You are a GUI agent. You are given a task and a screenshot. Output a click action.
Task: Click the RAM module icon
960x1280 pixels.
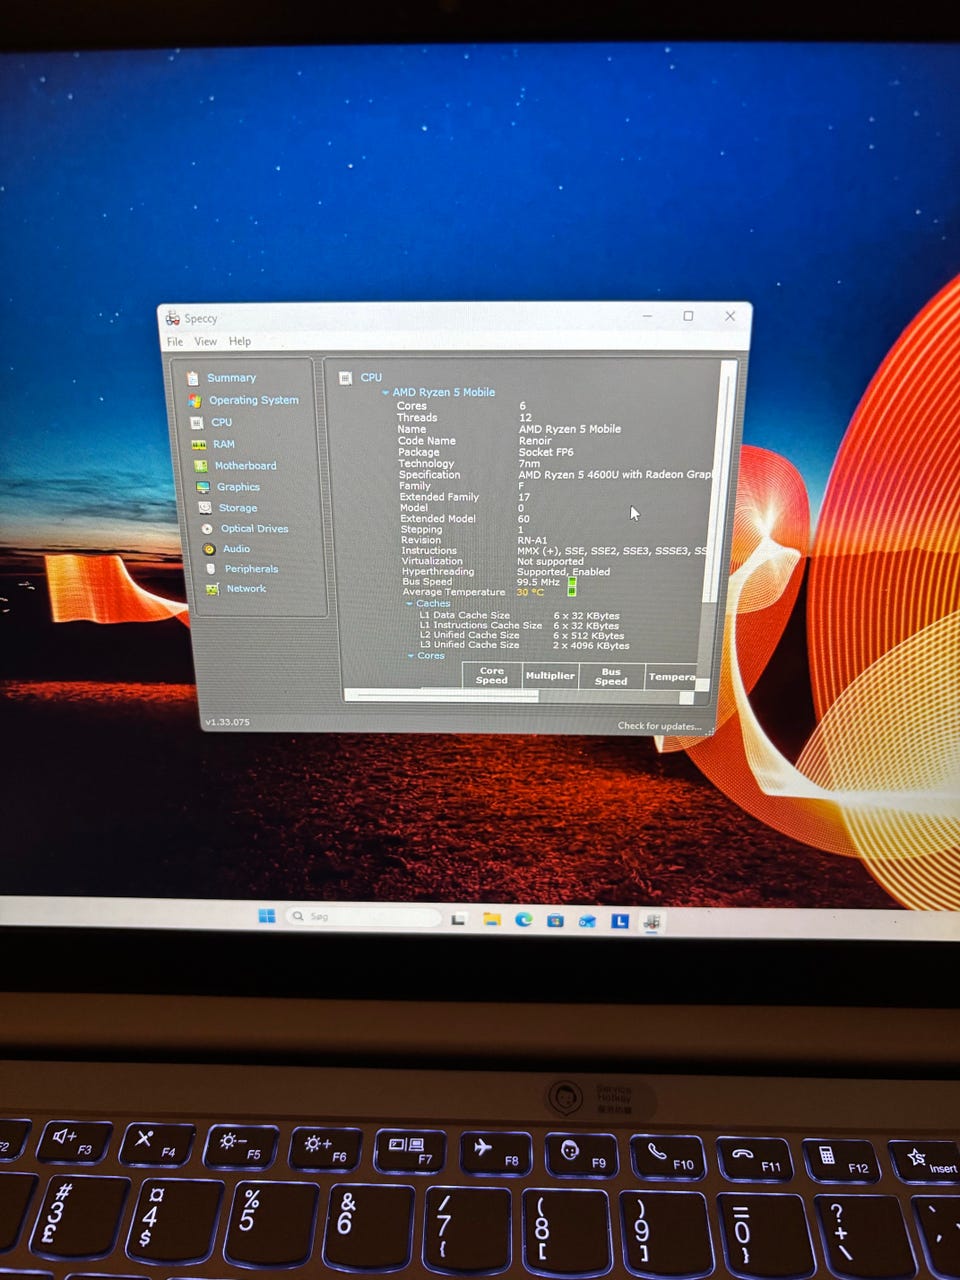(x=199, y=444)
